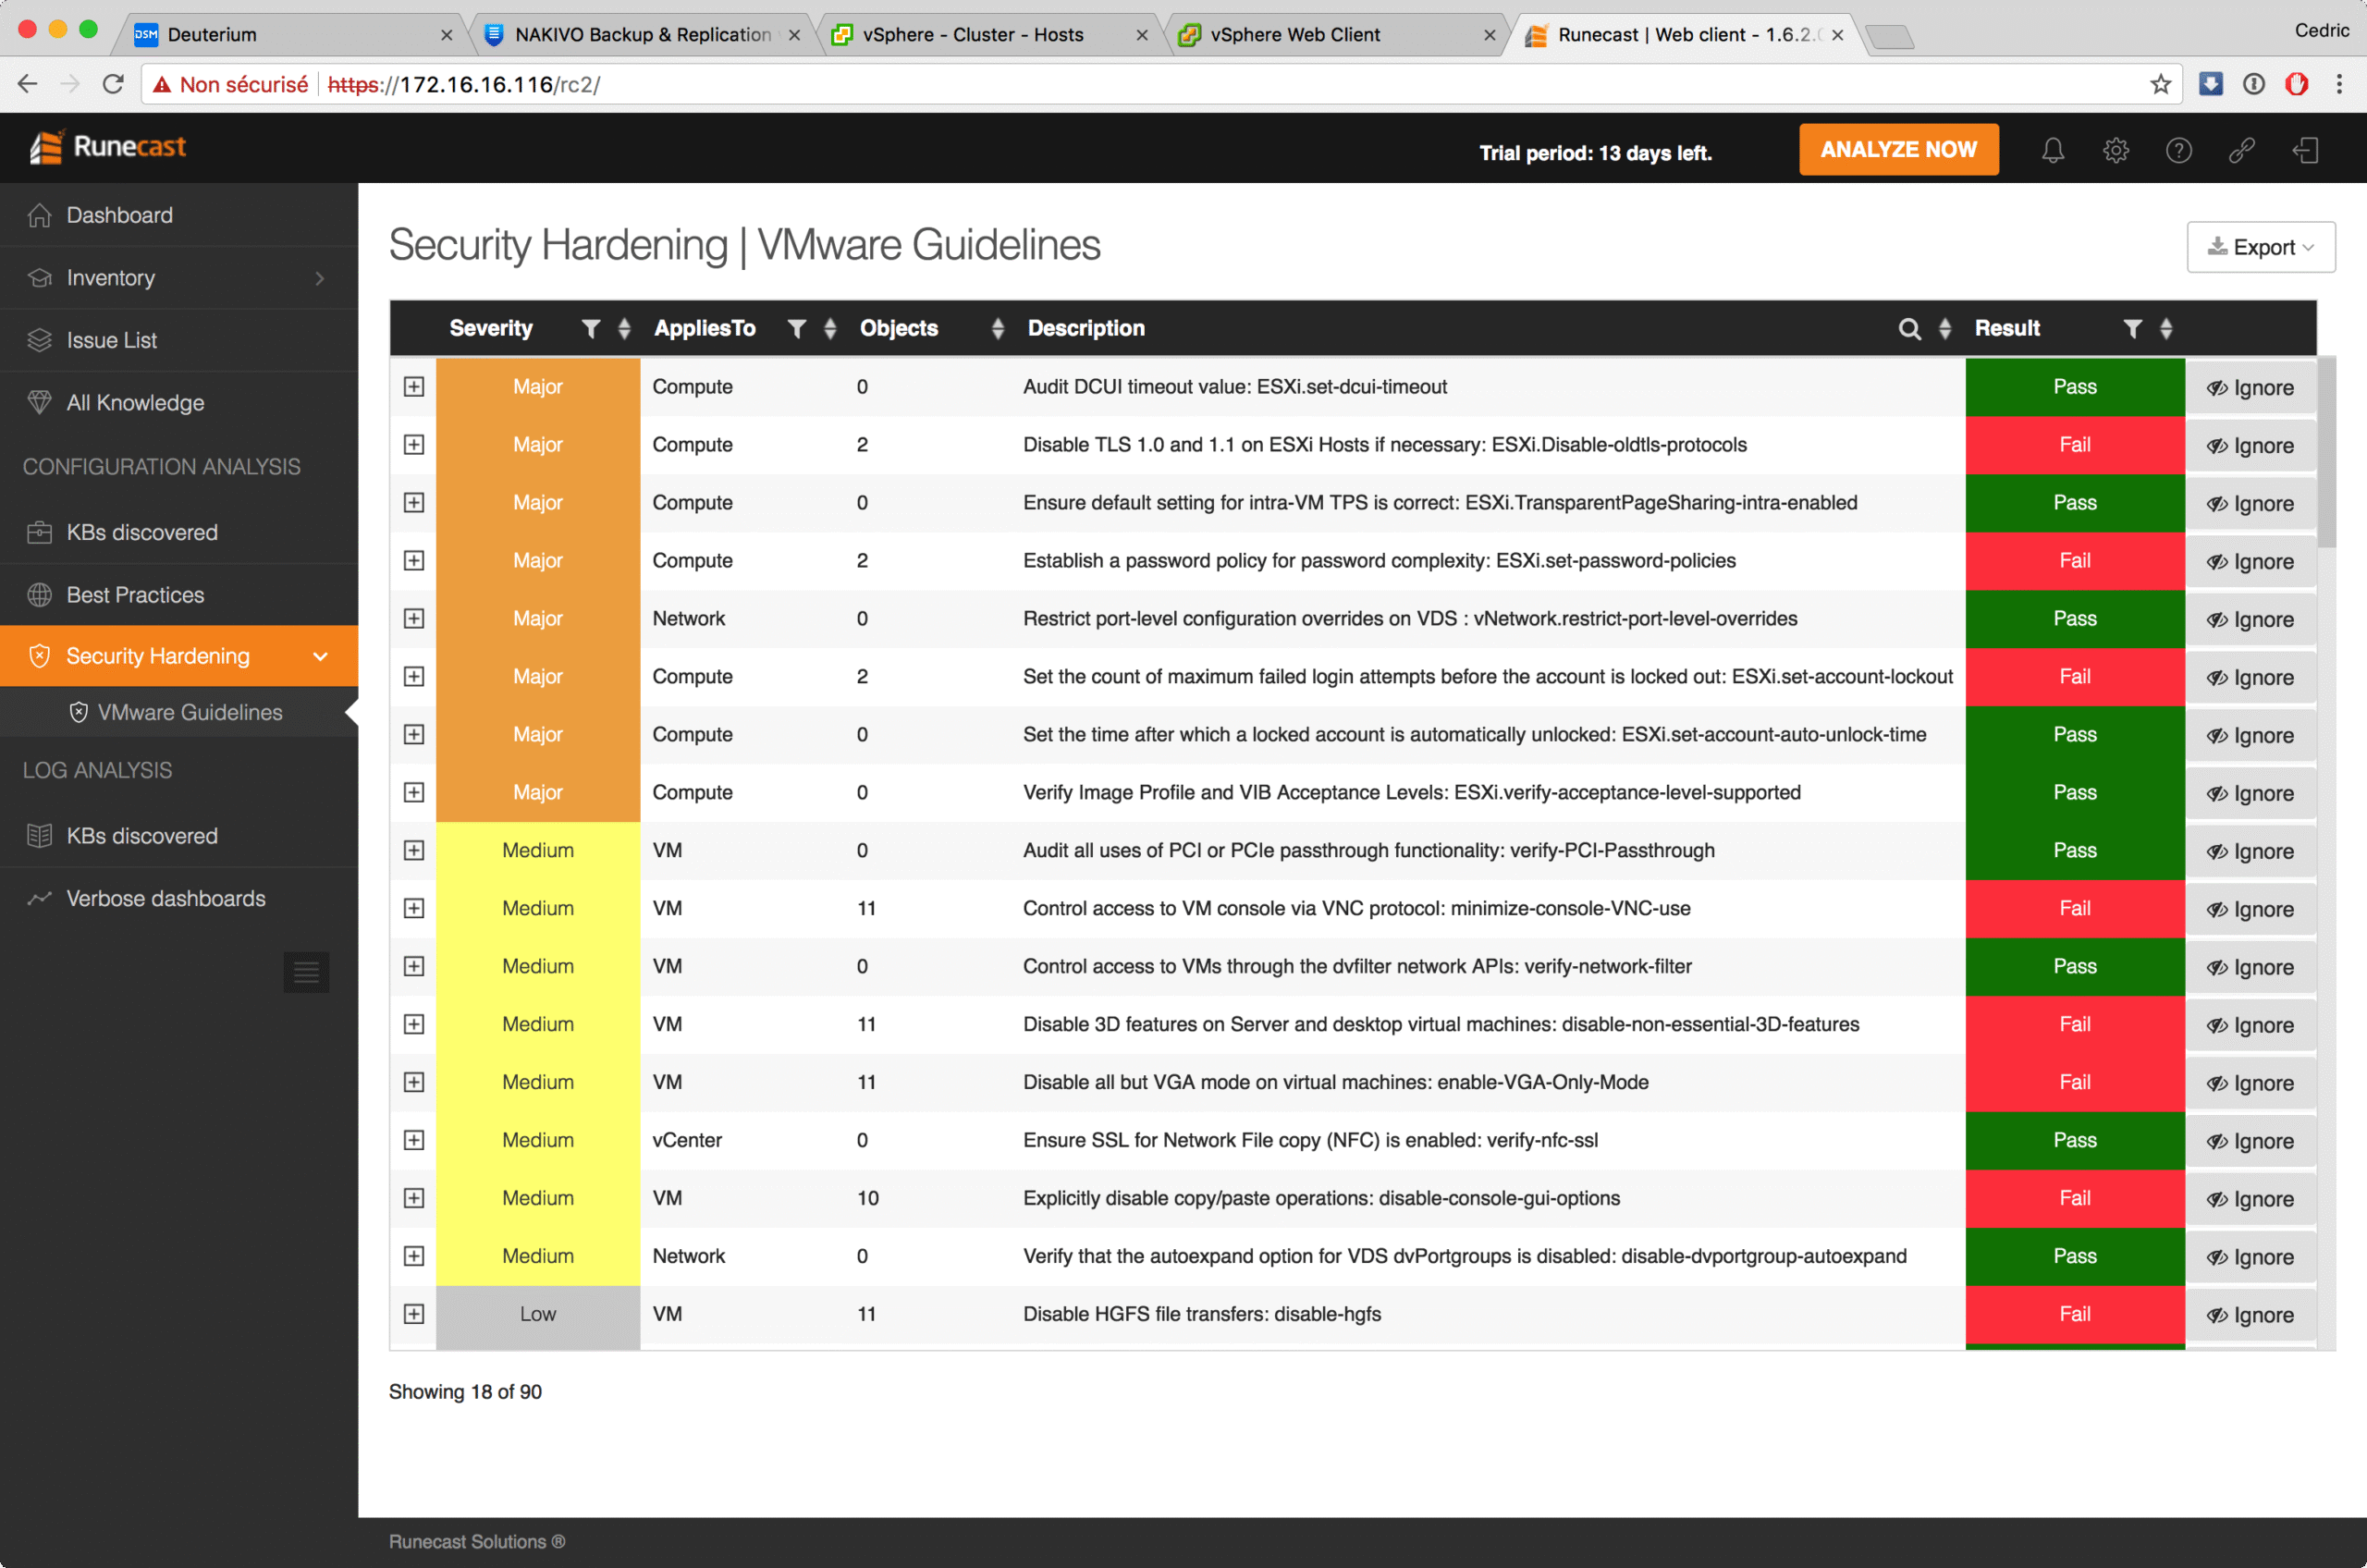This screenshot has width=2367, height=1568.
Task: Open the Export dropdown
Action: click(2260, 247)
